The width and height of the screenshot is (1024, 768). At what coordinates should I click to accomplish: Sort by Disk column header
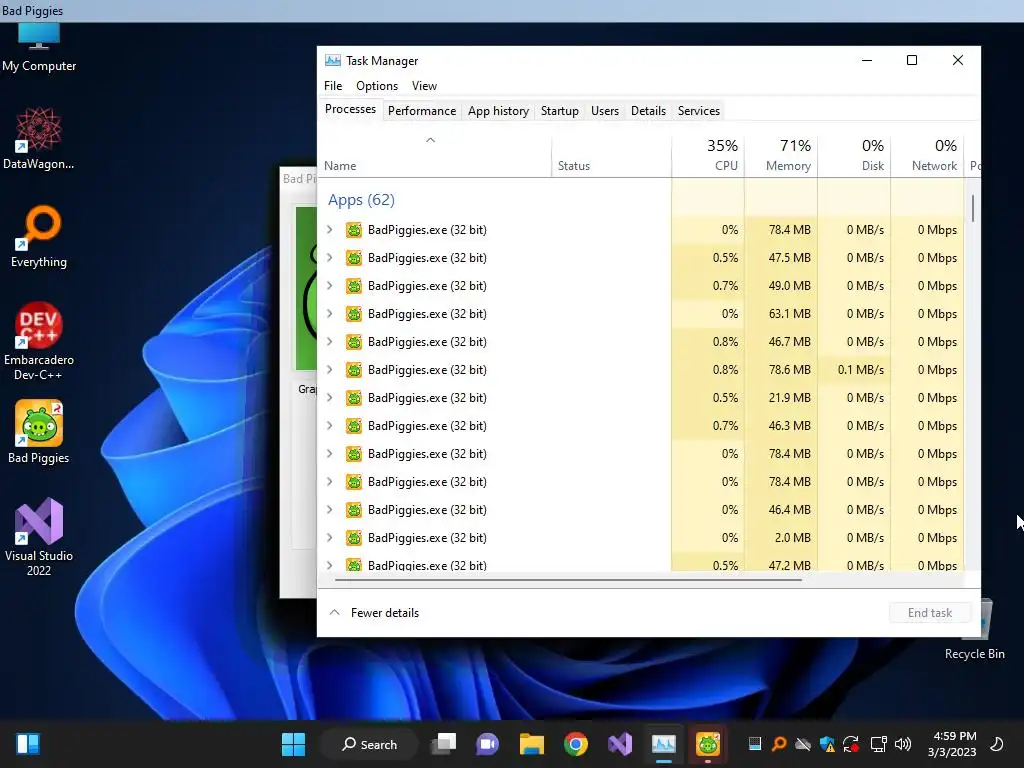[854, 156]
